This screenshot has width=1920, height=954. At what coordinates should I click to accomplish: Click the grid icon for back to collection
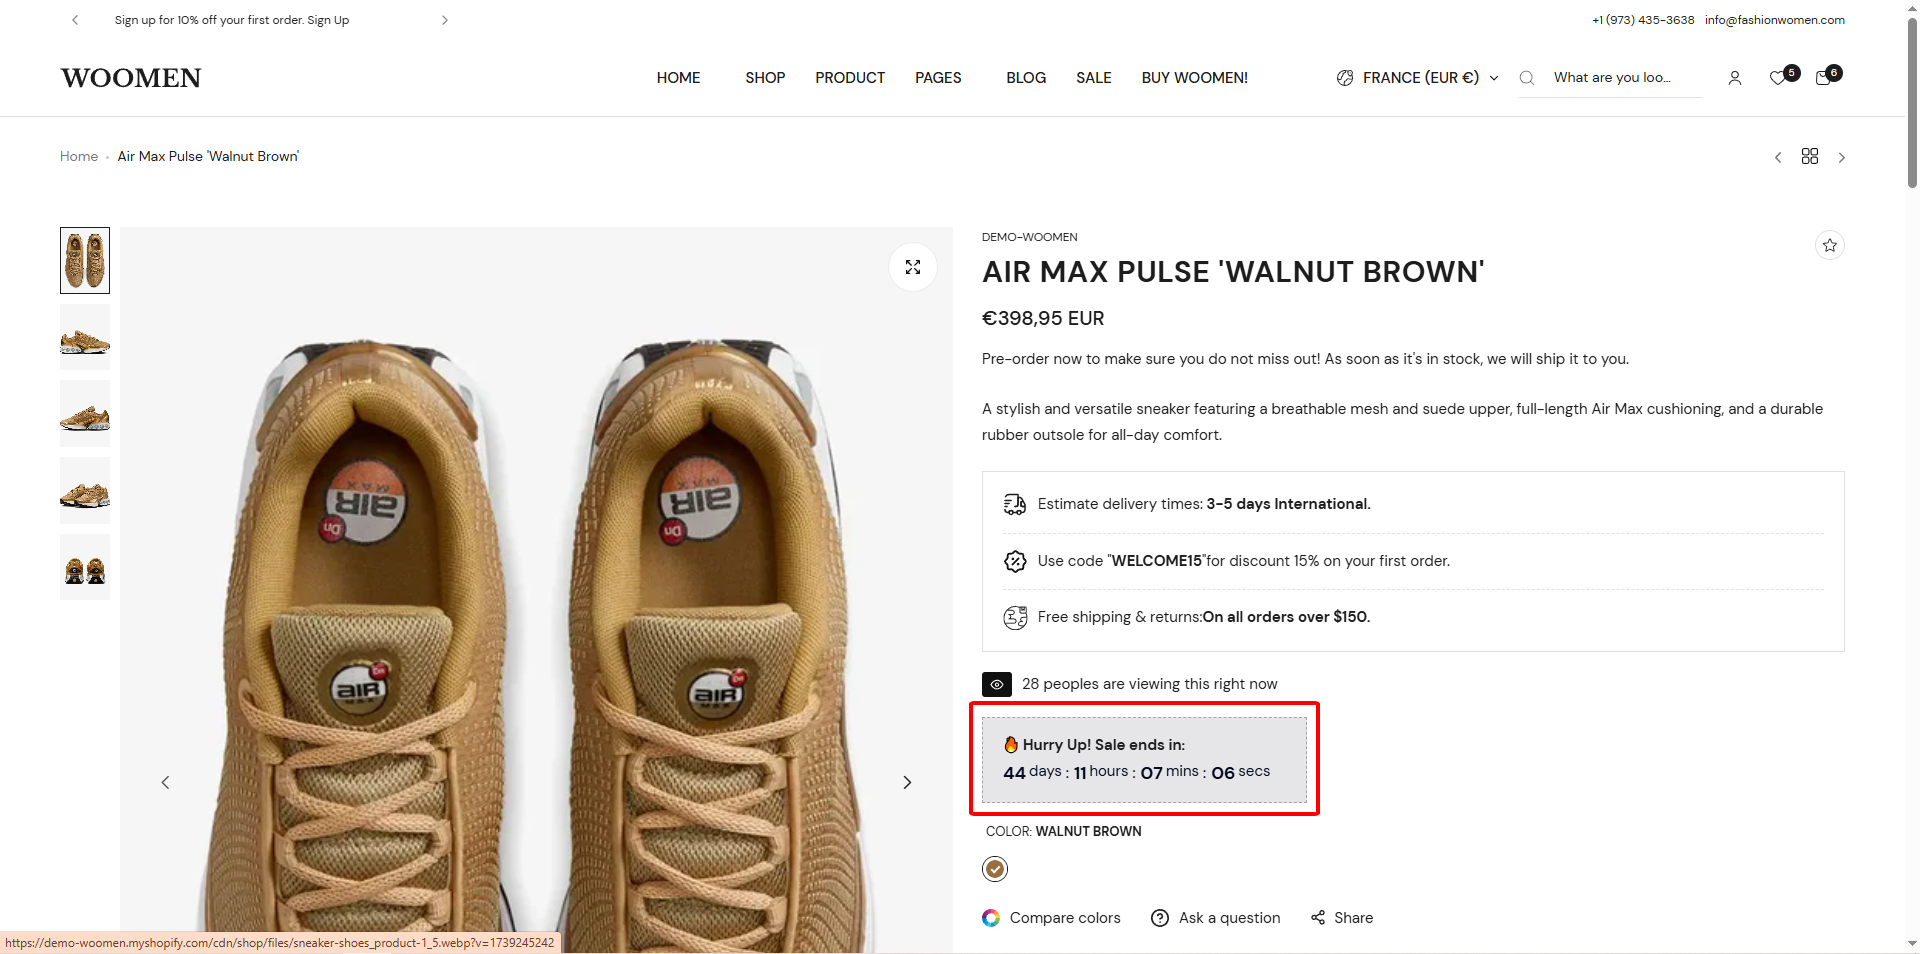pos(1810,157)
